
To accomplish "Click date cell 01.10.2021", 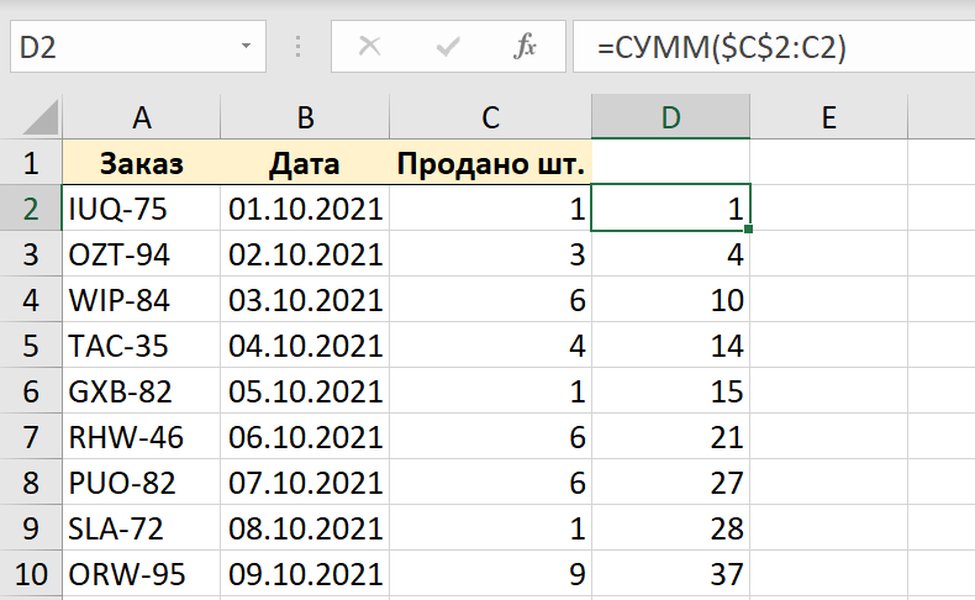I will pos(305,208).
